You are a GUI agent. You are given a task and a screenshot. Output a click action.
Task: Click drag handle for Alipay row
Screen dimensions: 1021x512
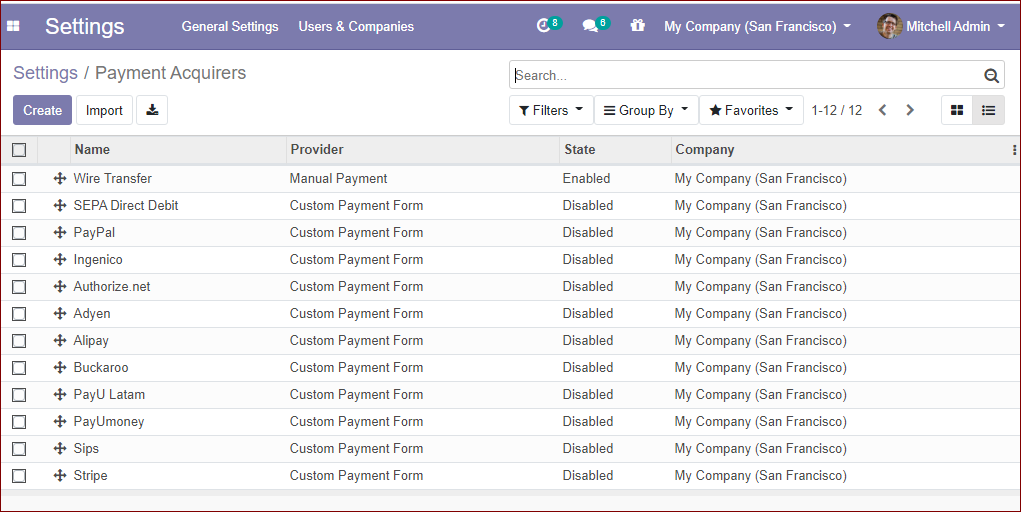click(x=60, y=340)
